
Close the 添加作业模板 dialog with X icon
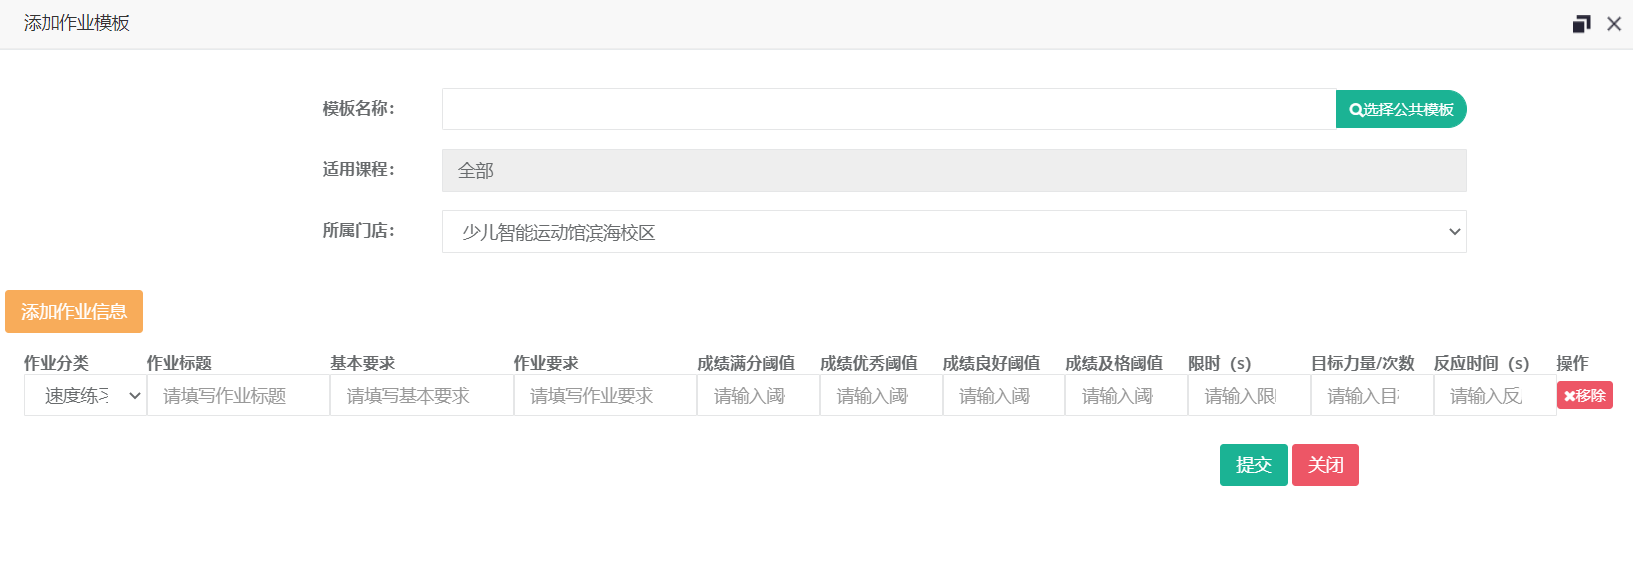click(1614, 24)
